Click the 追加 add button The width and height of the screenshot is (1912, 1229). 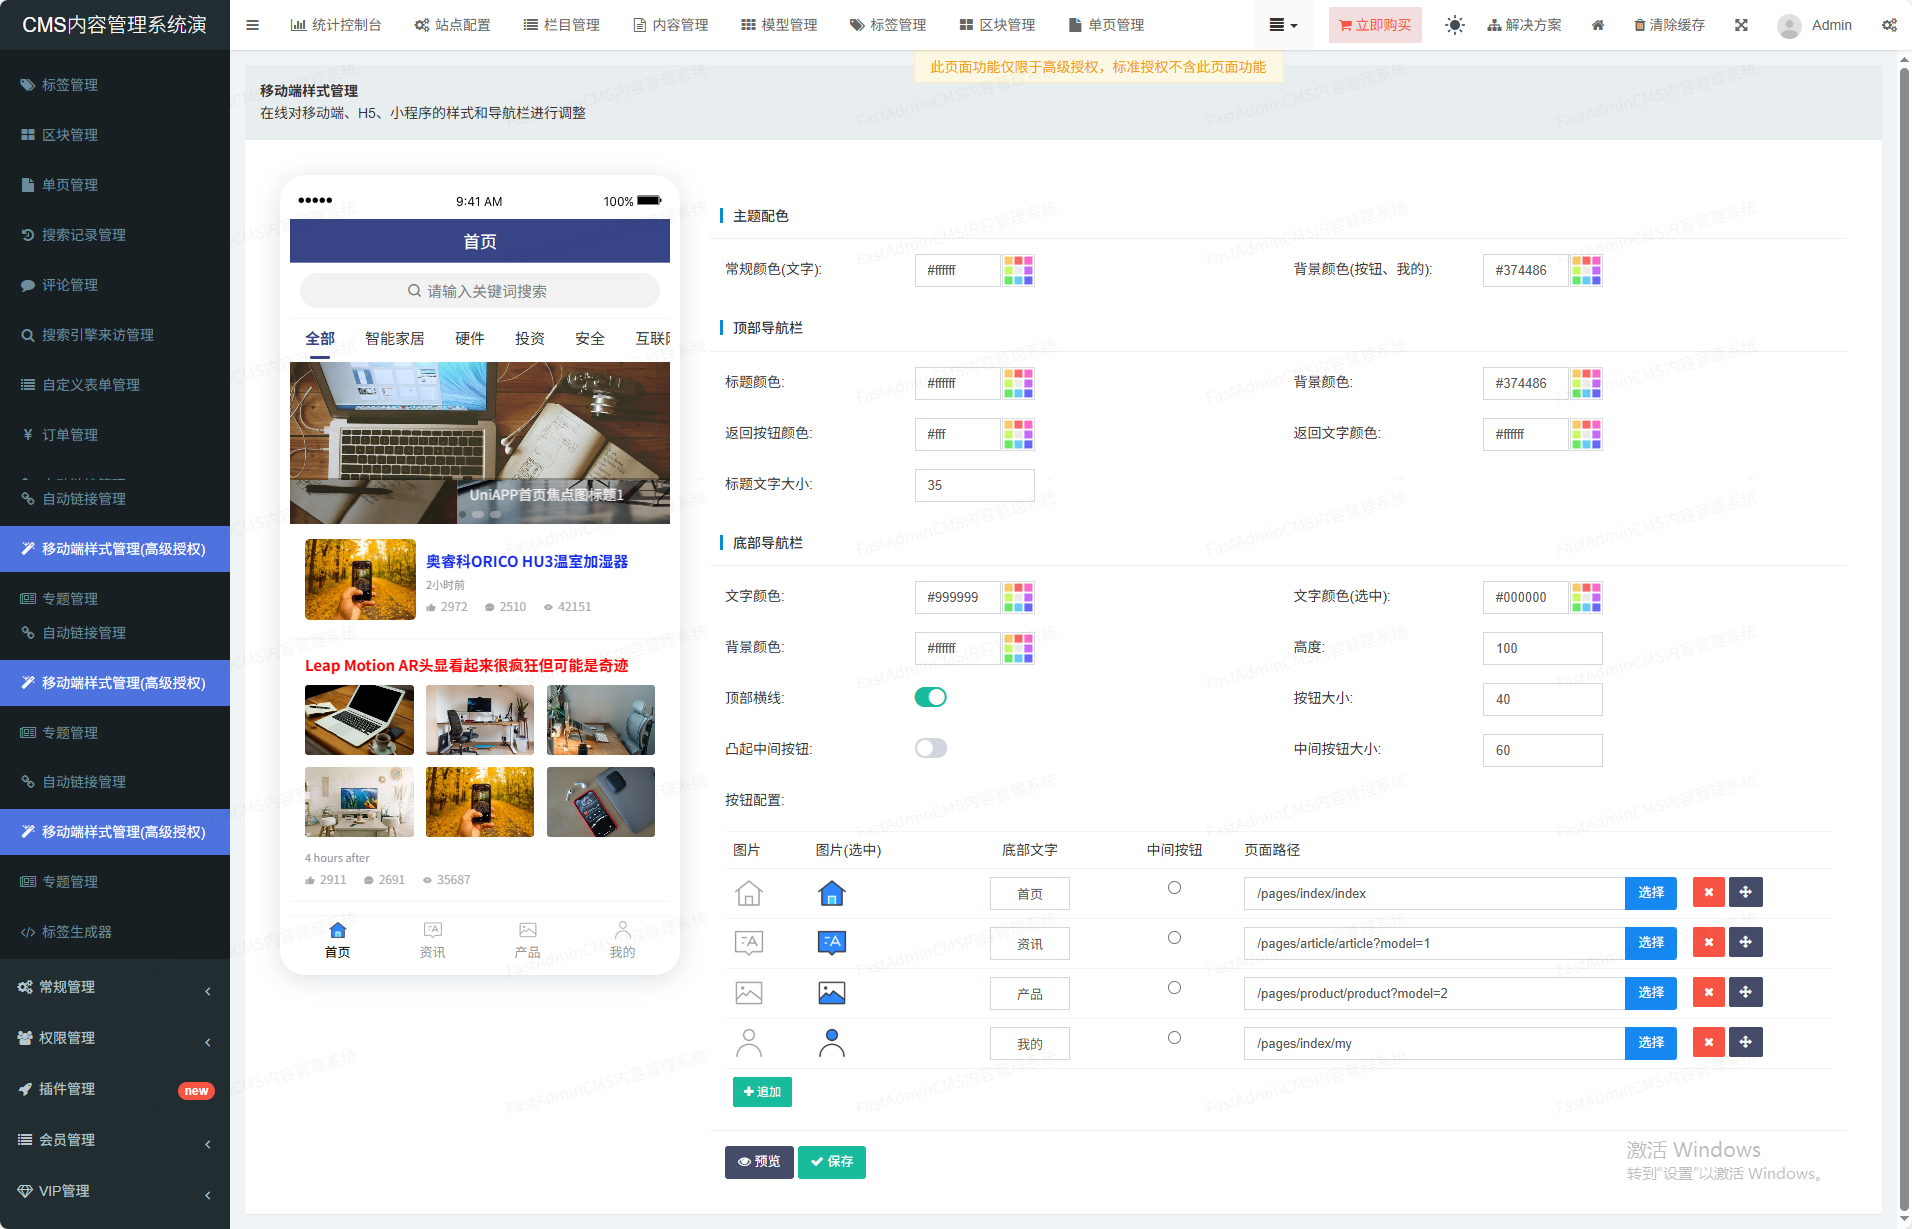click(762, 1092)
